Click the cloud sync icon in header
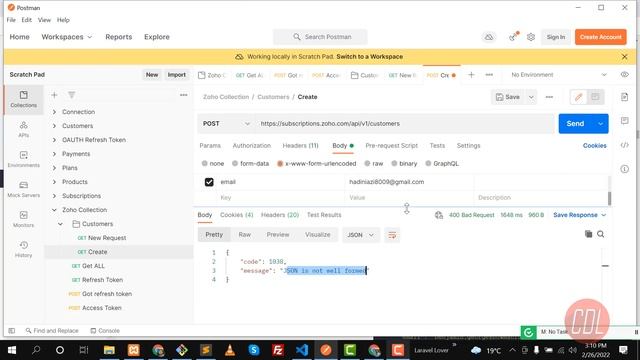640x360 pixels. (489, 37)
